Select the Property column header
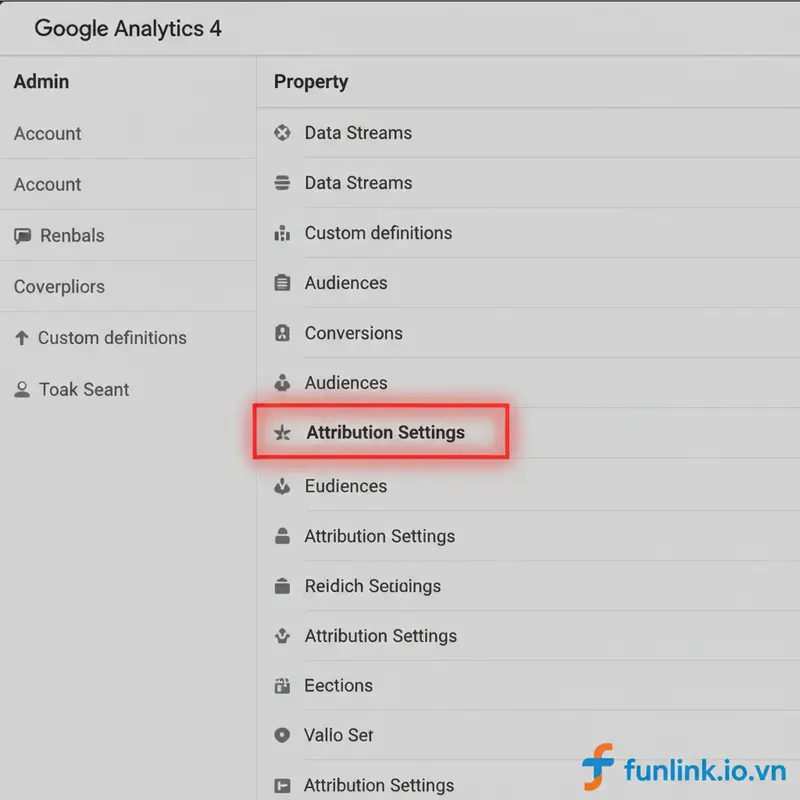The width and height of the screenshot is (800, 800). coord(310,81)
